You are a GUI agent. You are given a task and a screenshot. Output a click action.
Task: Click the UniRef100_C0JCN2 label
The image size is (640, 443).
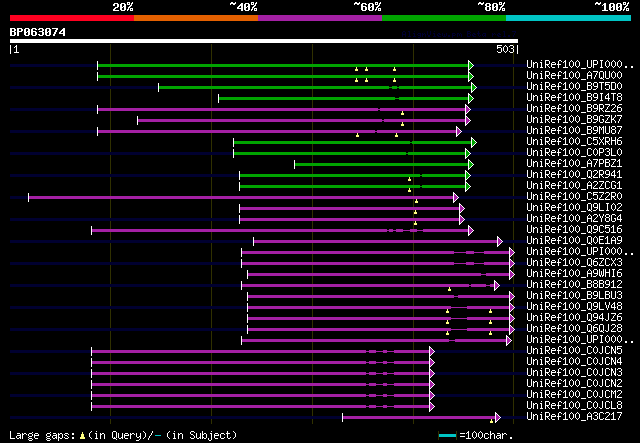(x=574, y=384)
